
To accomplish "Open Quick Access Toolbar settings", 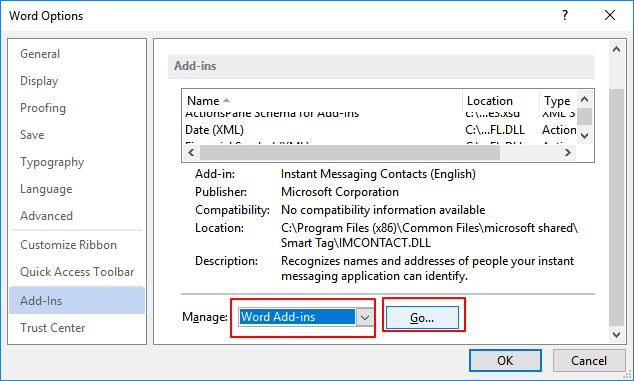I will (x=77, y=272).
